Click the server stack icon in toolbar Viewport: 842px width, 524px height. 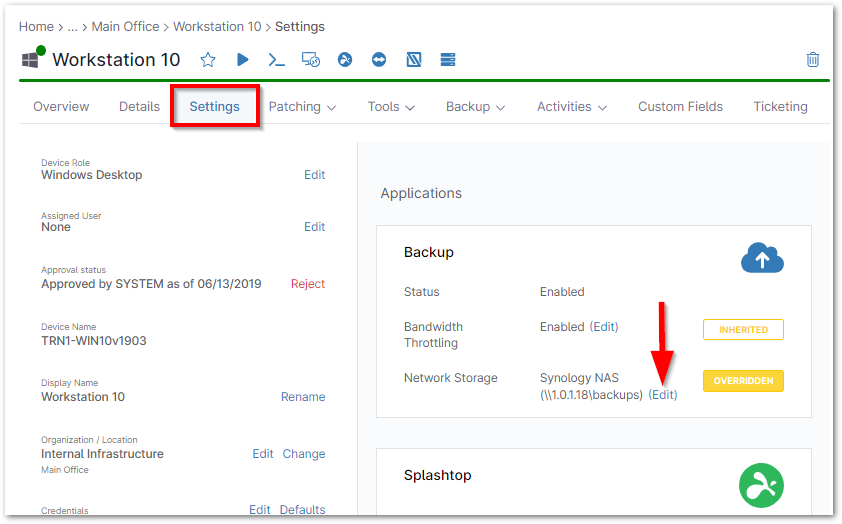(x=448, y=60)
